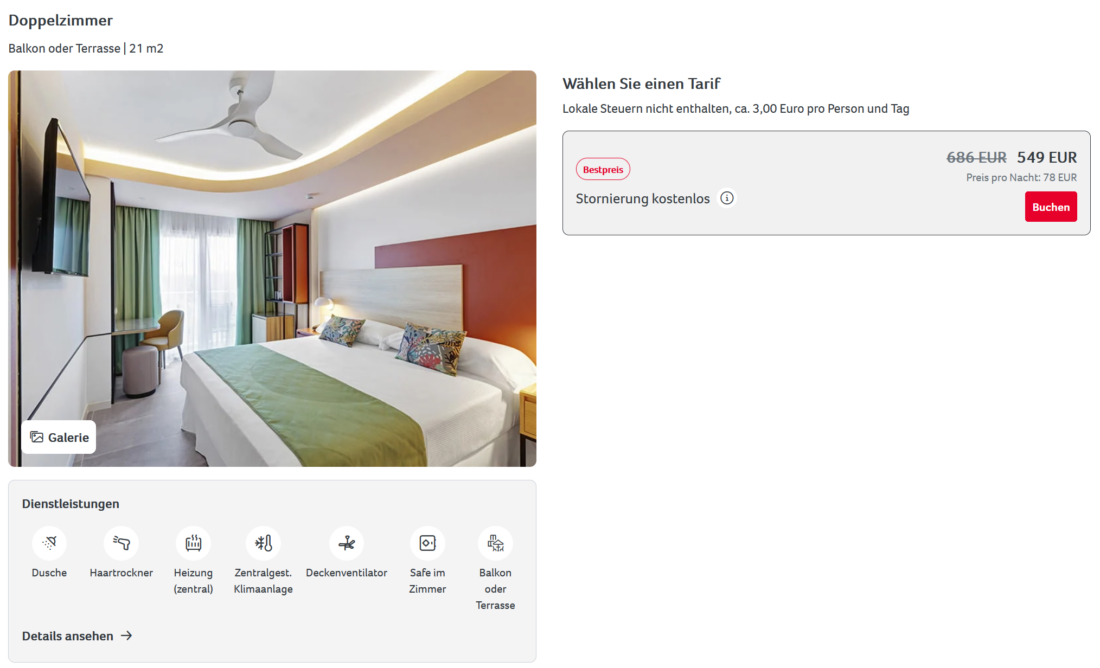Click the 549 EUR price
Viewport: 1100px width, 668px height.
[1047, 157]
